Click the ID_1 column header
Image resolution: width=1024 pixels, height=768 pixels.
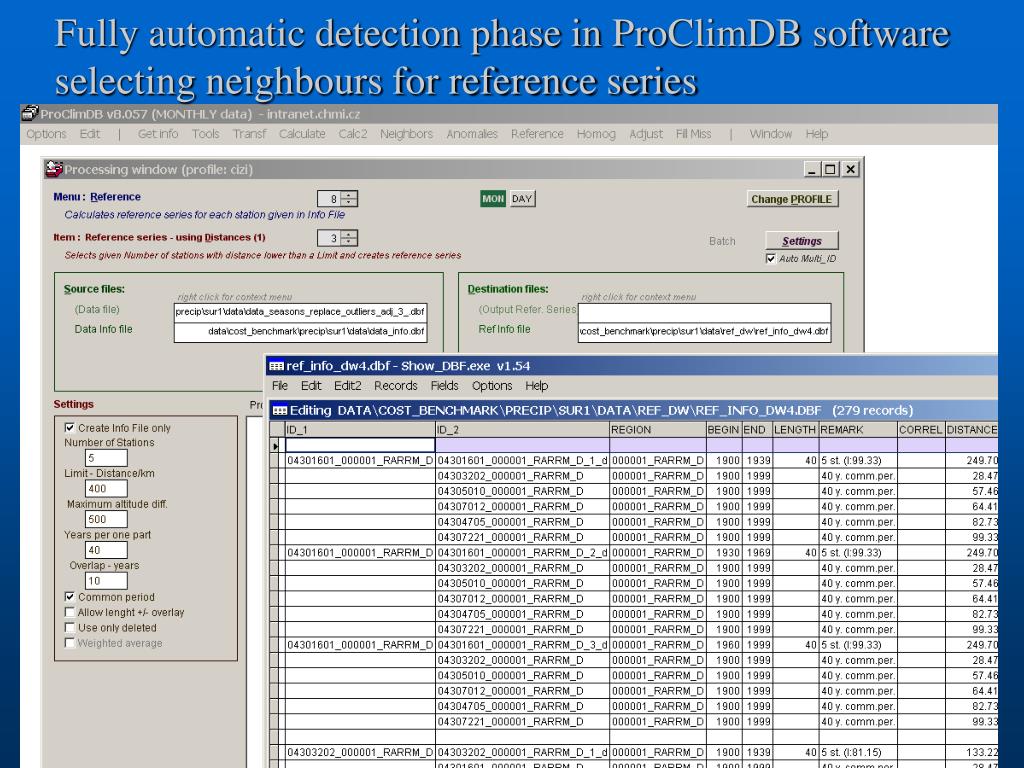[x=360, y=430]
